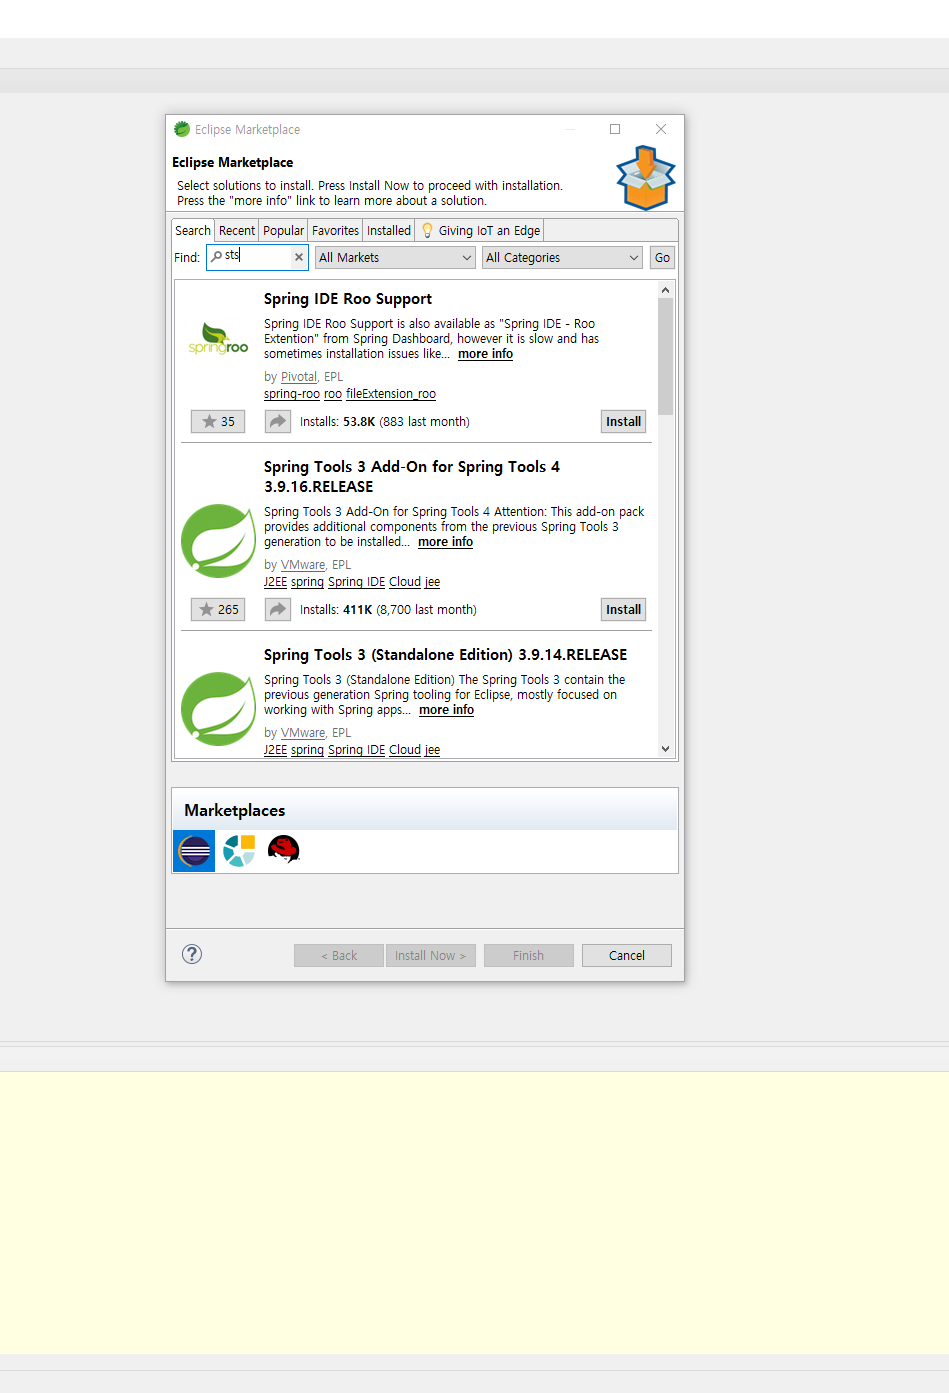949x1393 pixels.
Task: Open help with the question mark icon
Action: (192, 954)
